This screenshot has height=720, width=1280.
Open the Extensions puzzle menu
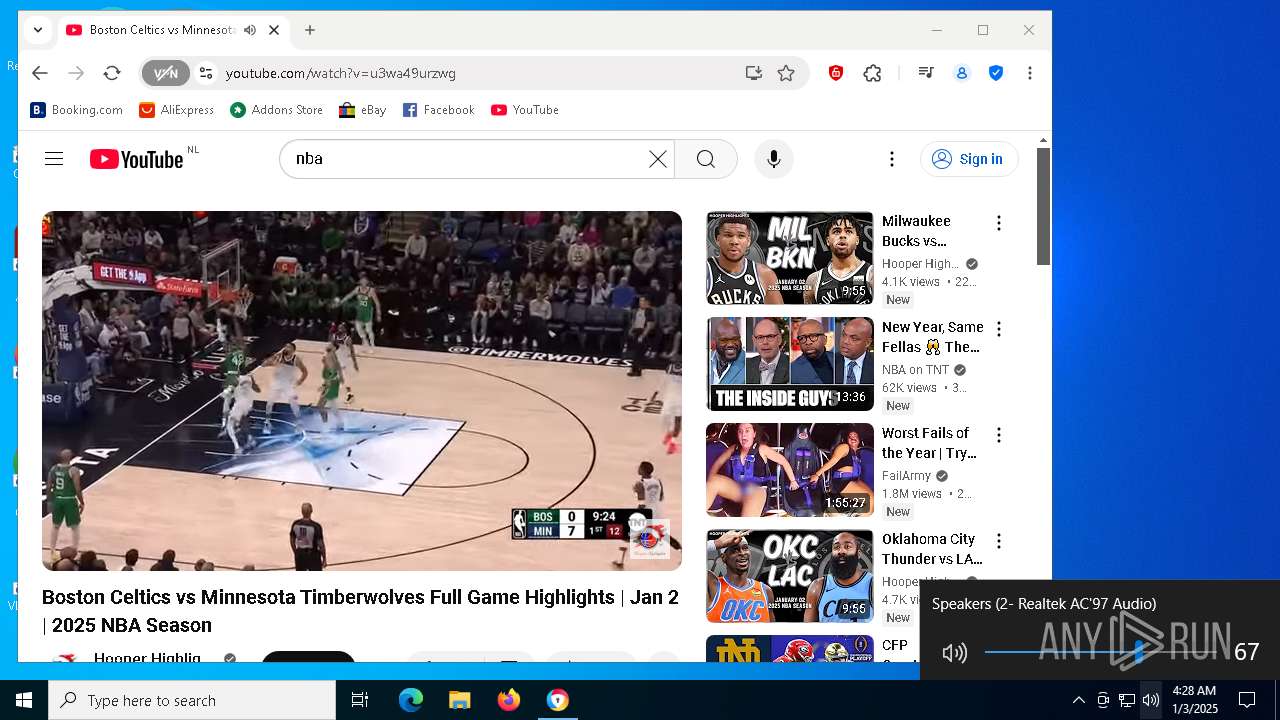[872, 73]
